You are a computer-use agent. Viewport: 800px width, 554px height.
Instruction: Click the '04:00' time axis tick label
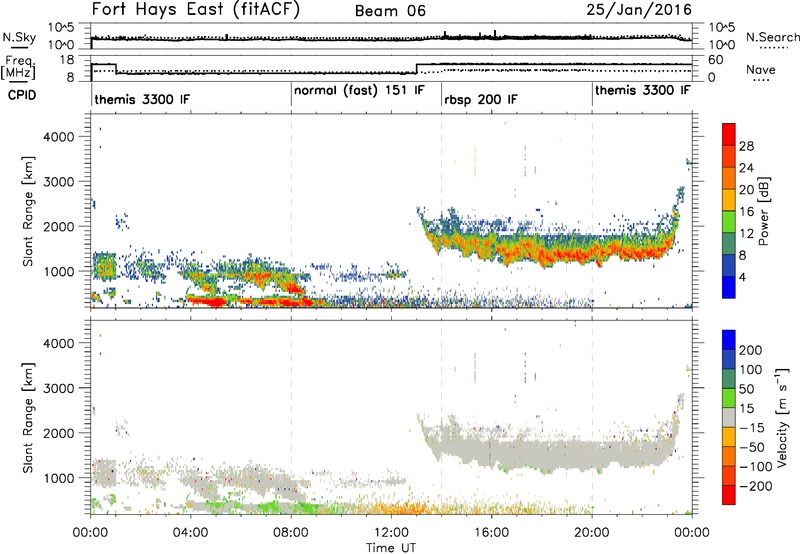(190, 533)
